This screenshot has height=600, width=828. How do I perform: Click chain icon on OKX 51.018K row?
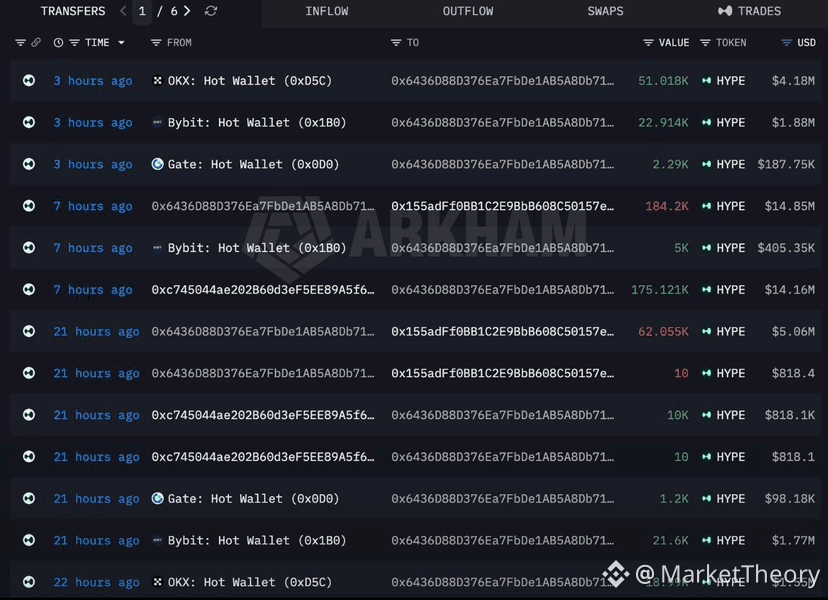coord(29,80)
